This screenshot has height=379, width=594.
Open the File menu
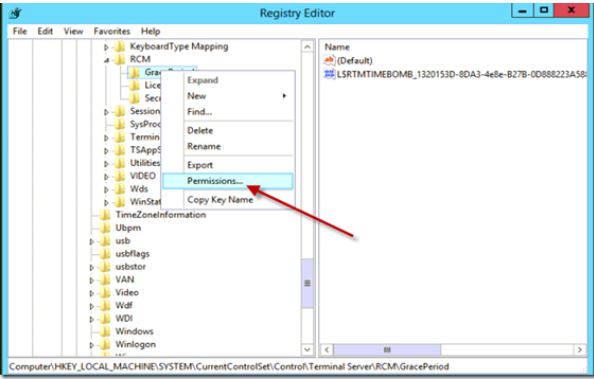click(x=20, y=31)
